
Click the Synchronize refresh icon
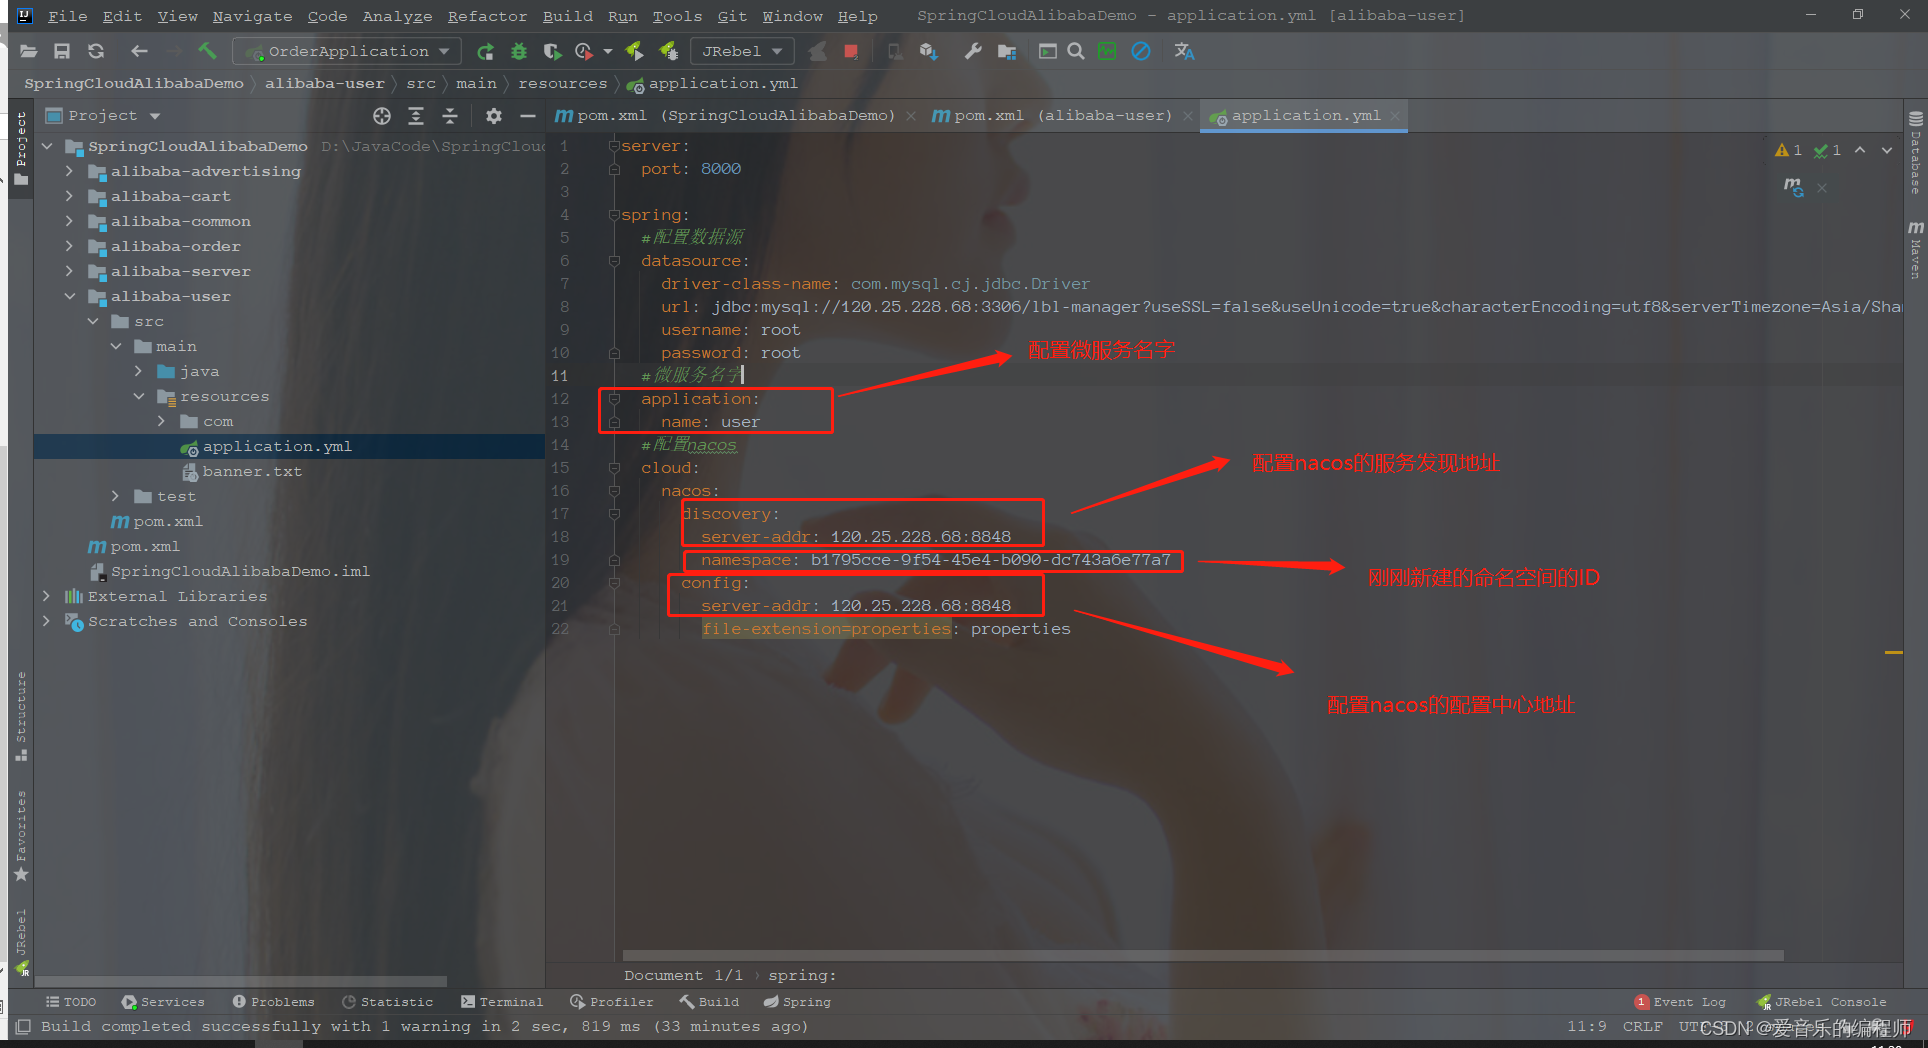click(96, 51)
